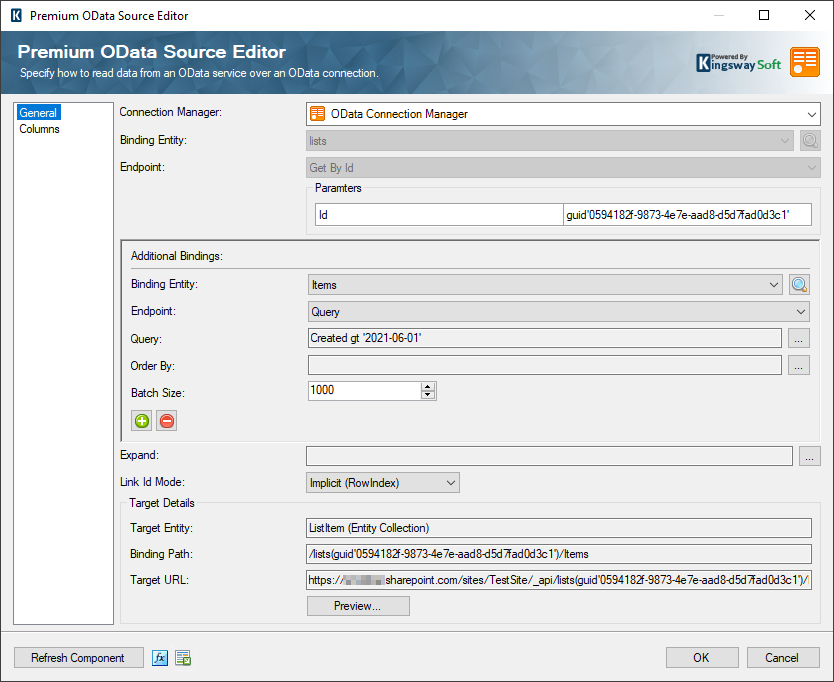This screenshot has width=834, height=682.
Task: Open the Query ellipsis builder button
Action: pyautogui.click(x=798, y=339)
